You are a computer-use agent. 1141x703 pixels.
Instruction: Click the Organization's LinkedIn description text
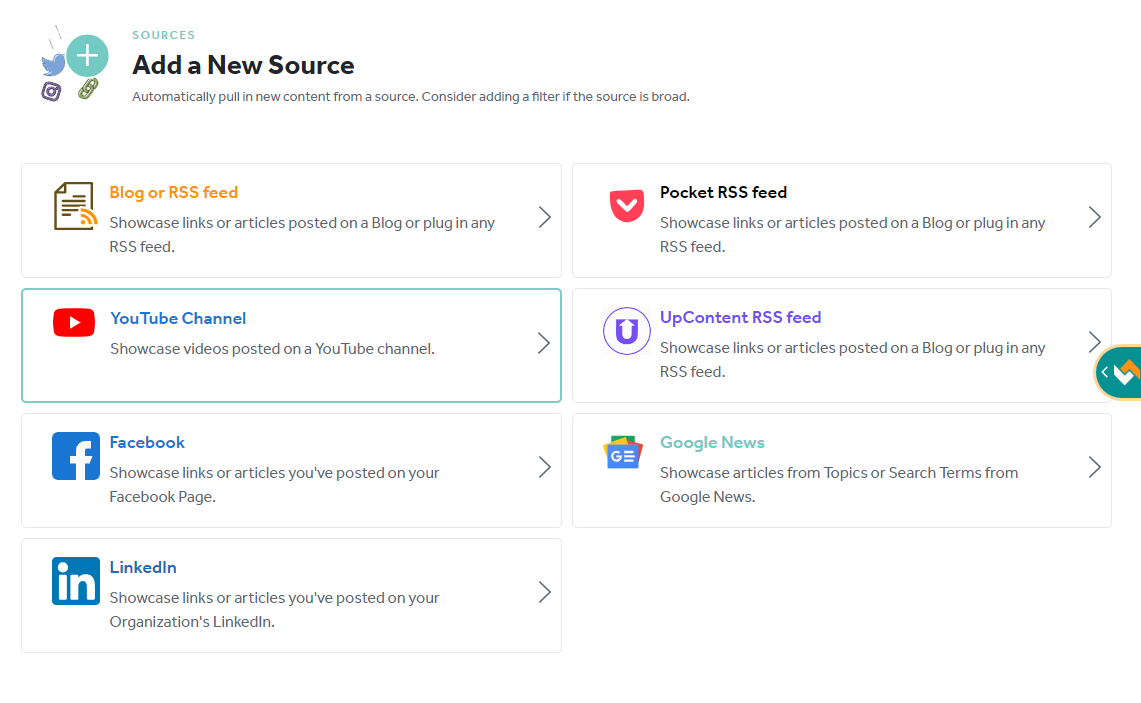click(274, 610)
